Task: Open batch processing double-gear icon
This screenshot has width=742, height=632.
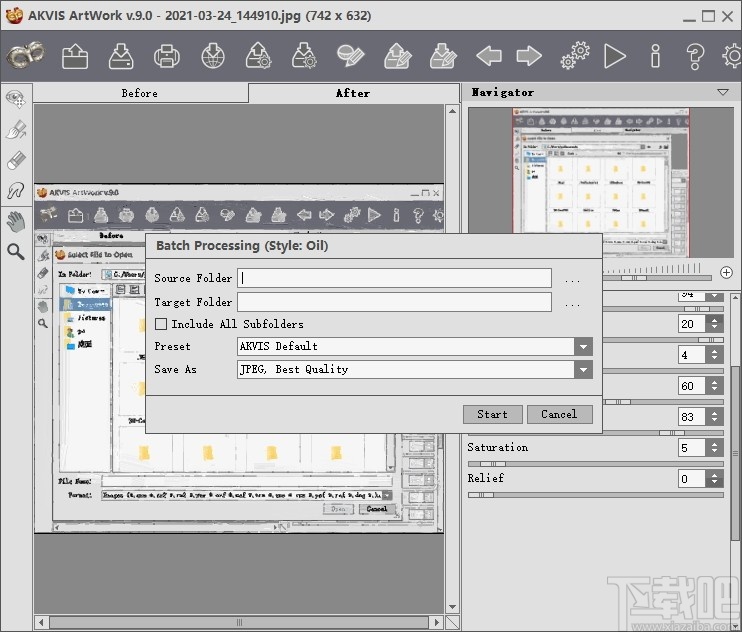Action: pyautogui.click(x=575, y=56)
